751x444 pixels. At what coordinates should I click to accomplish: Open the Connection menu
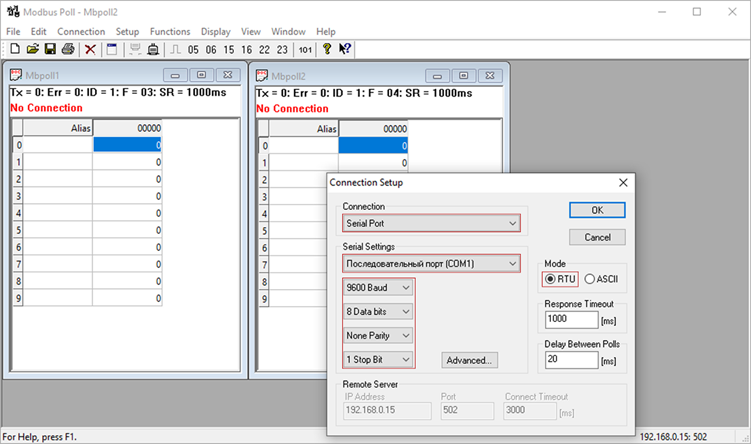coord(81,32)
